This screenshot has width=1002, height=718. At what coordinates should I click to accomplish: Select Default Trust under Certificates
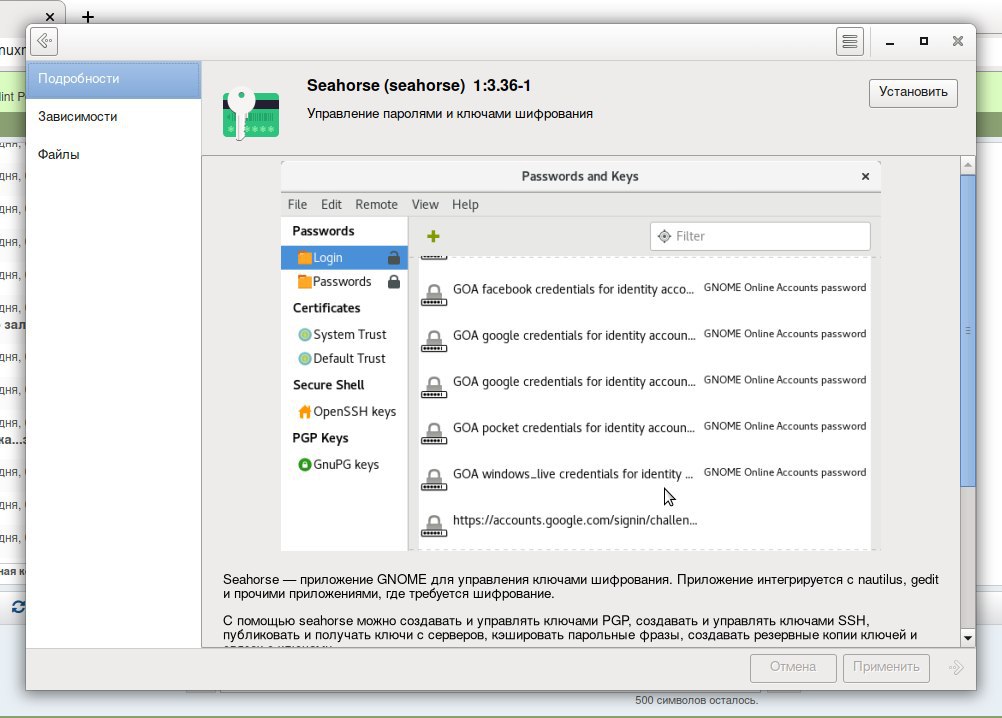pos(344,358)
